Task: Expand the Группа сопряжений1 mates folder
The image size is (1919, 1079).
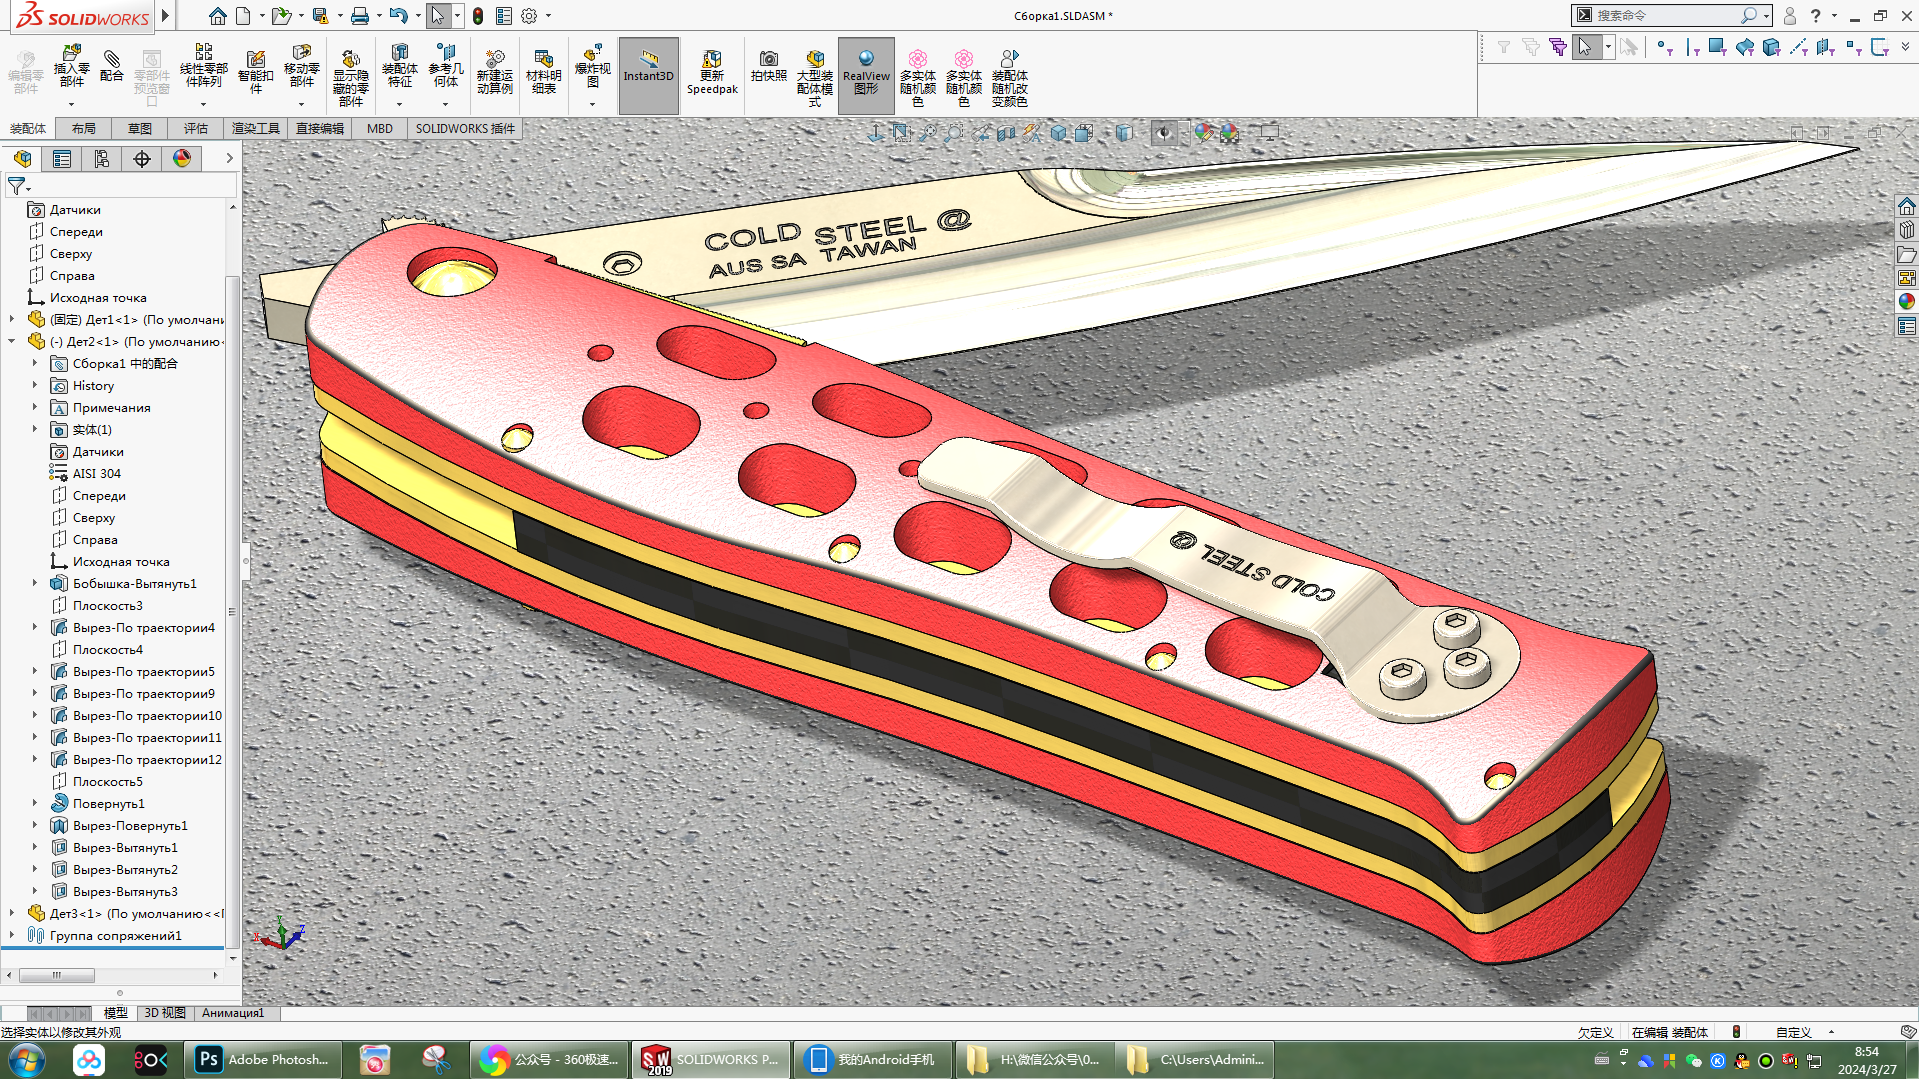Action: pos(12,936)
